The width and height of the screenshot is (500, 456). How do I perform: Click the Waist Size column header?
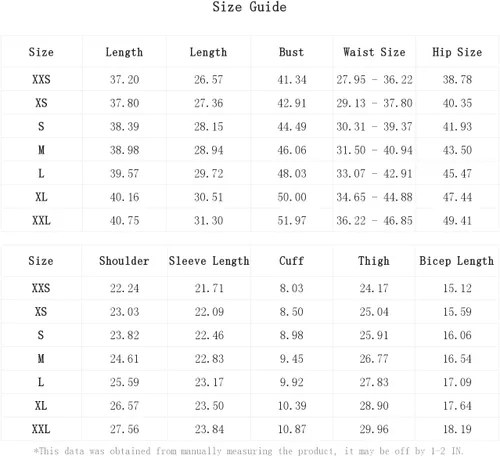[374, 52]
